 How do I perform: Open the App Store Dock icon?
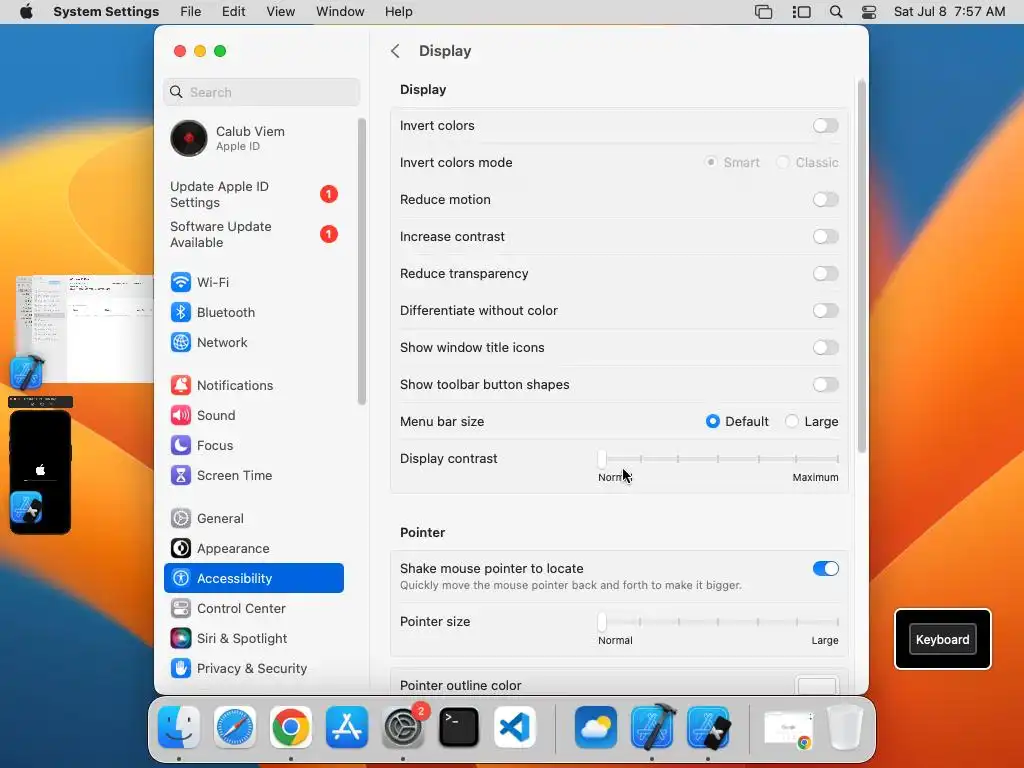point(347,727)
